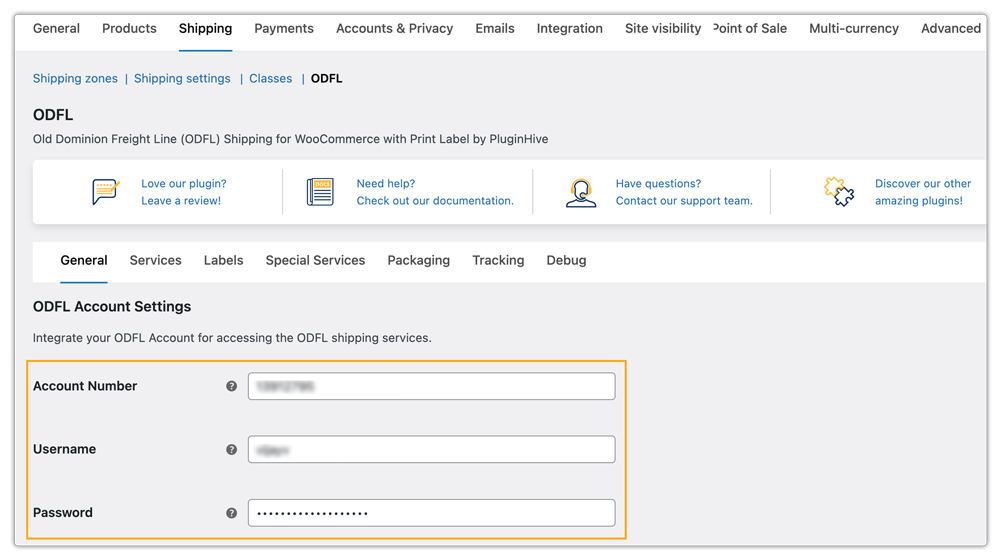Open the Advanced tab
This screenshot has height=559, width=1000.
coord(951,29)
